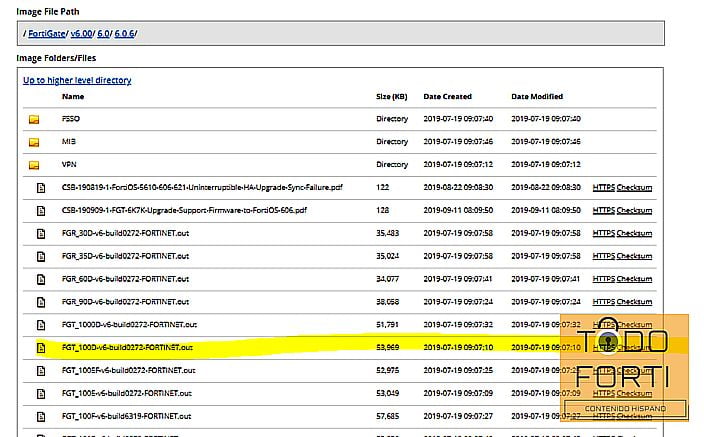
Task: Click the Date Modified column header
Action: [x=537, y=97]
